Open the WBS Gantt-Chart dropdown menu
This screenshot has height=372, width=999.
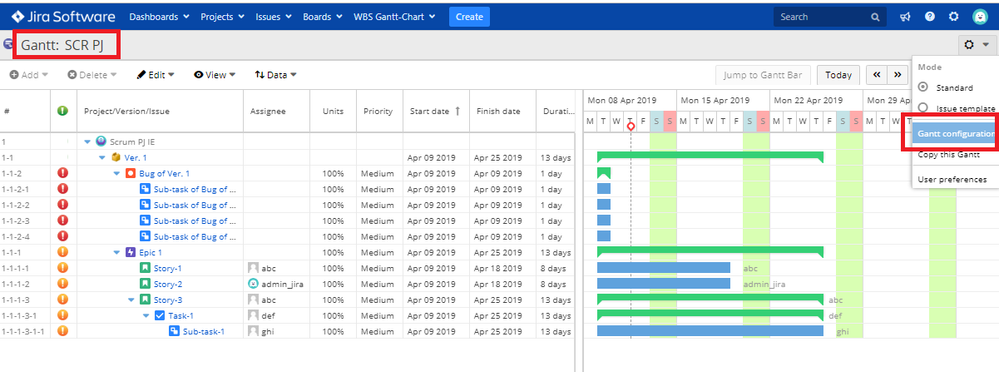point(394,17)
